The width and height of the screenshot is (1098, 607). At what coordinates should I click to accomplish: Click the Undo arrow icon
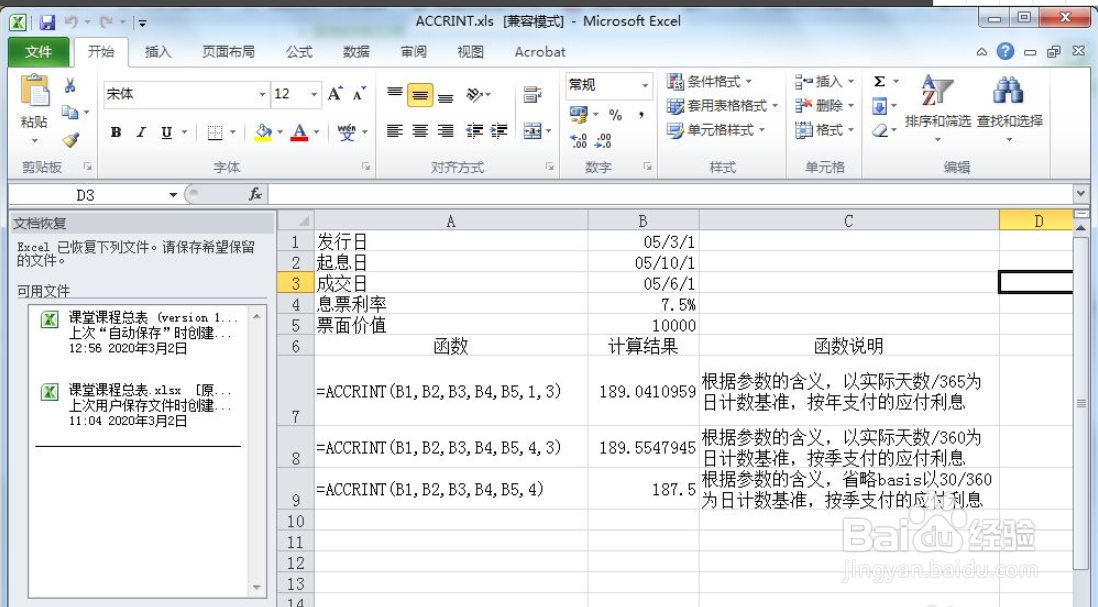(71, 22)
